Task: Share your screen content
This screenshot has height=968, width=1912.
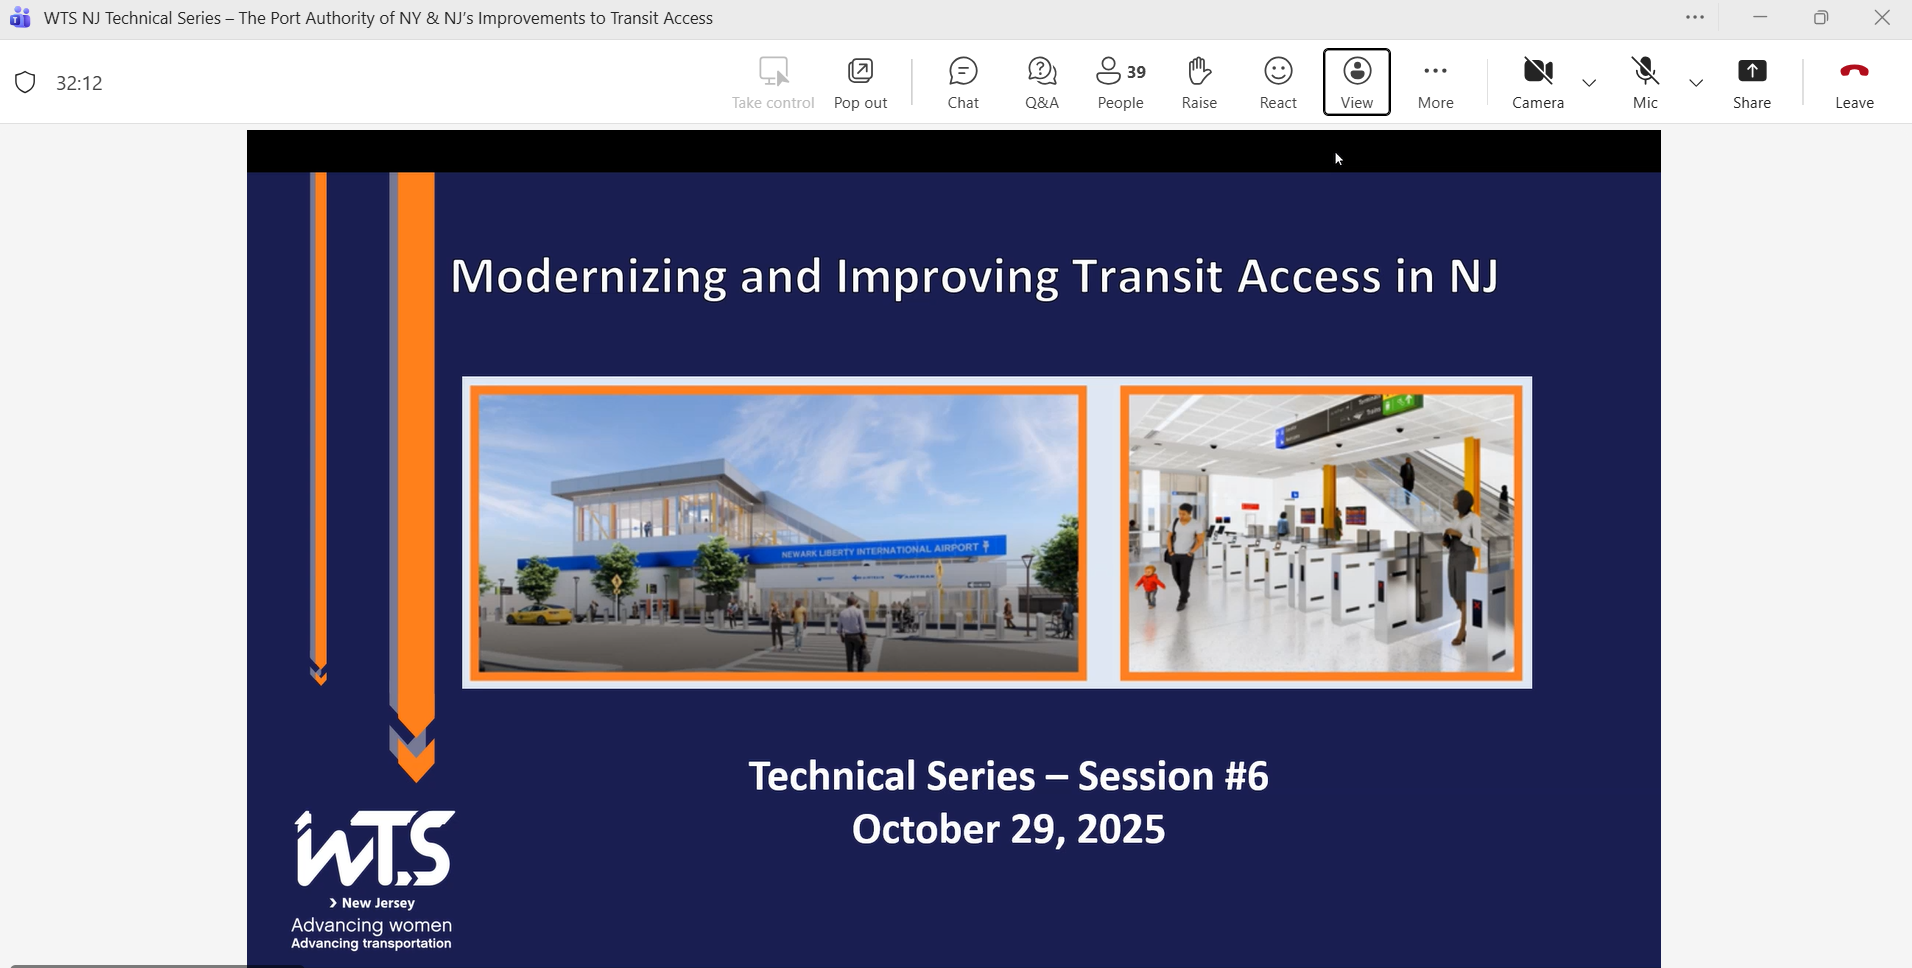Action: (1751, 82)
